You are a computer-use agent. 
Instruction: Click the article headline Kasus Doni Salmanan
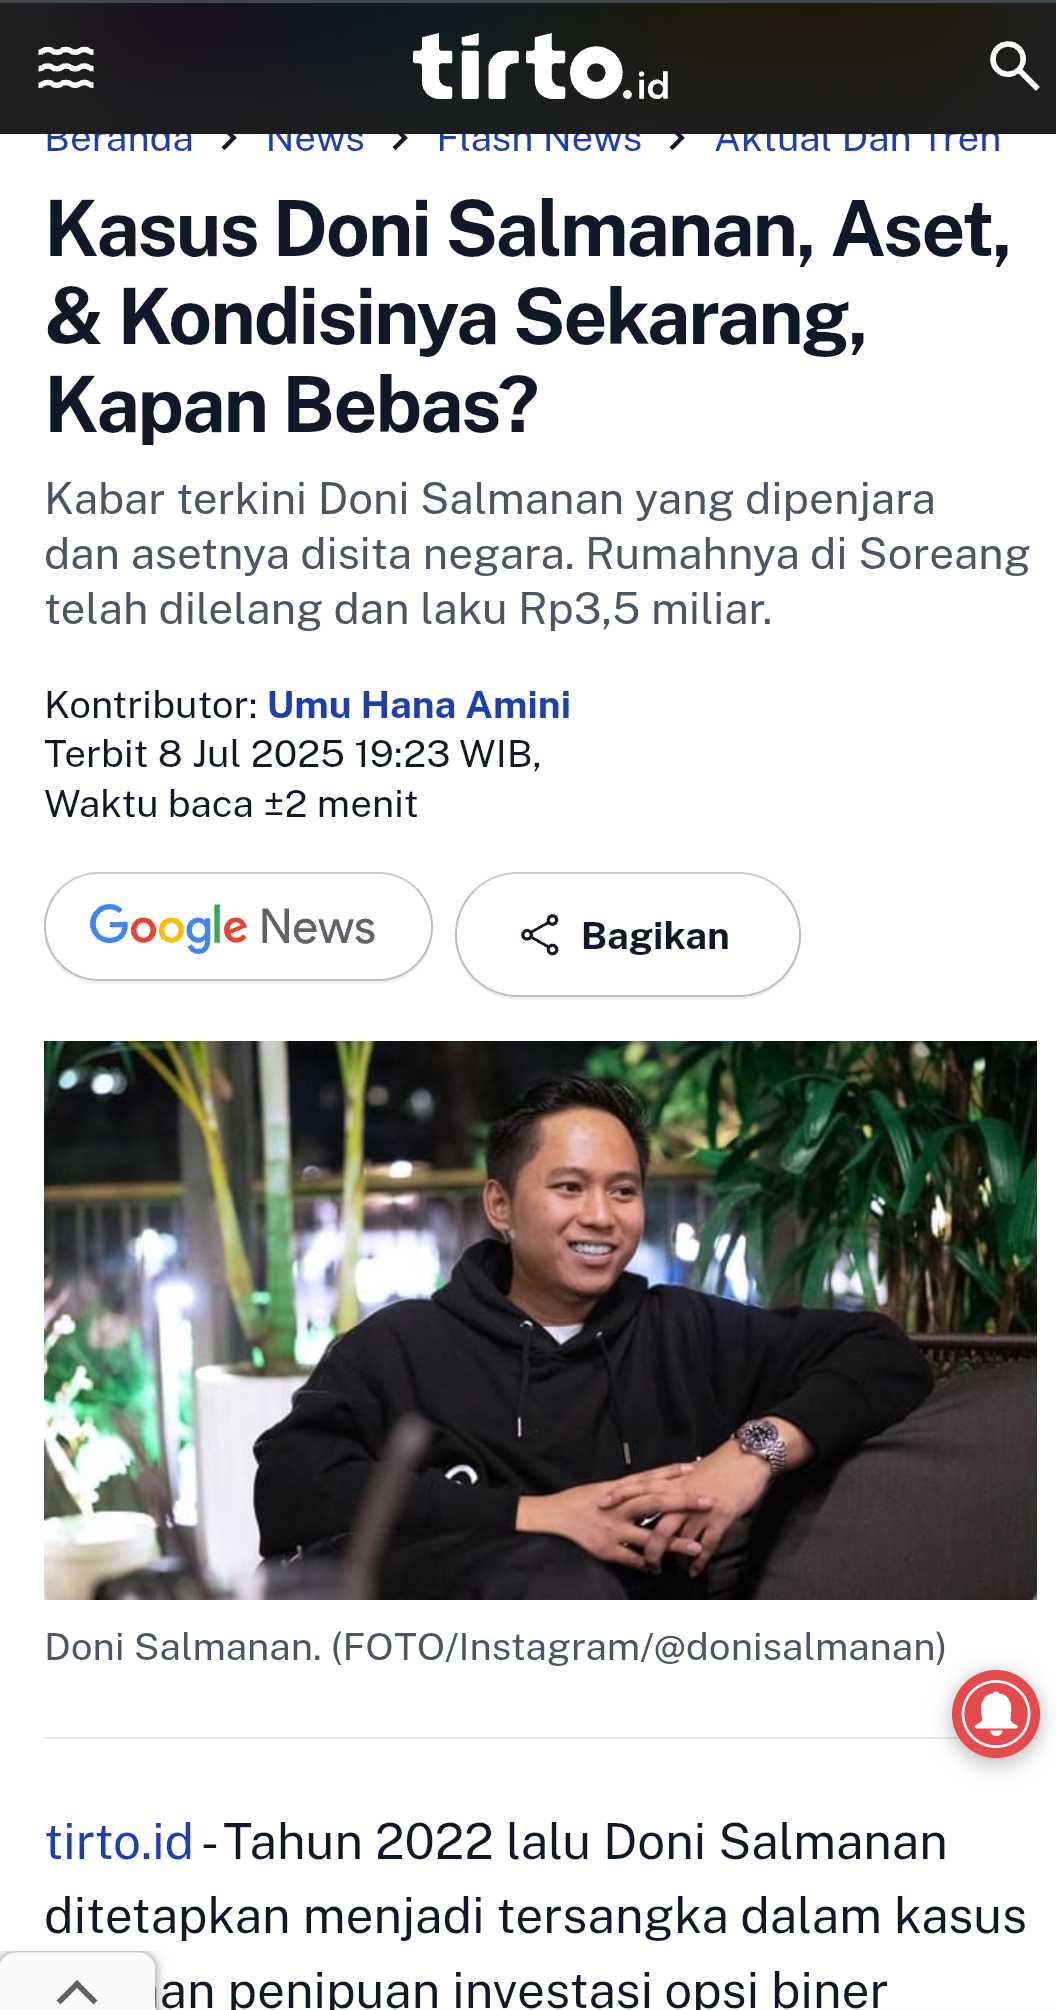tap(528, 317)
